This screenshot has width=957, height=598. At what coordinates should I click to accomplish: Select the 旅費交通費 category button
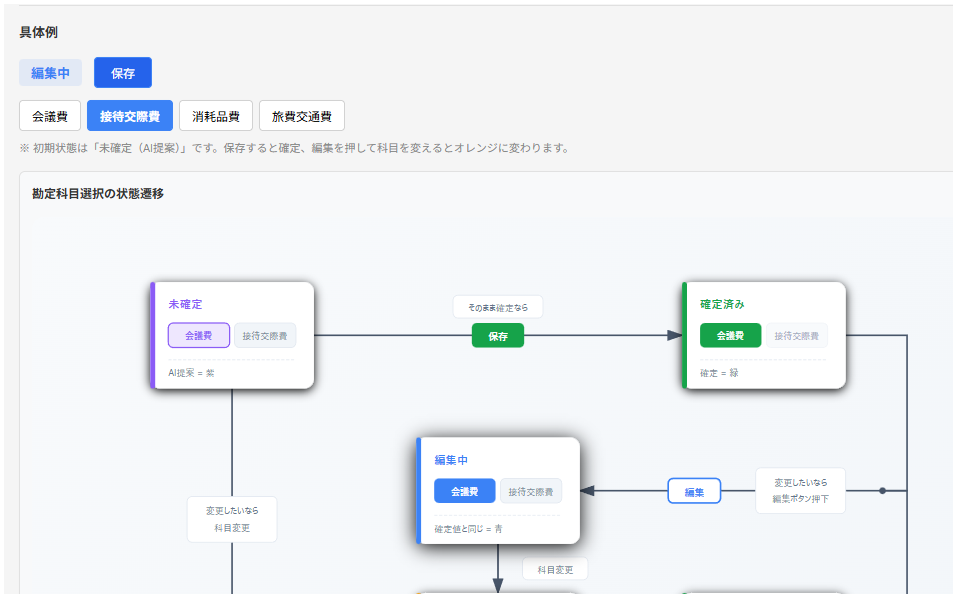pos(301,115)
